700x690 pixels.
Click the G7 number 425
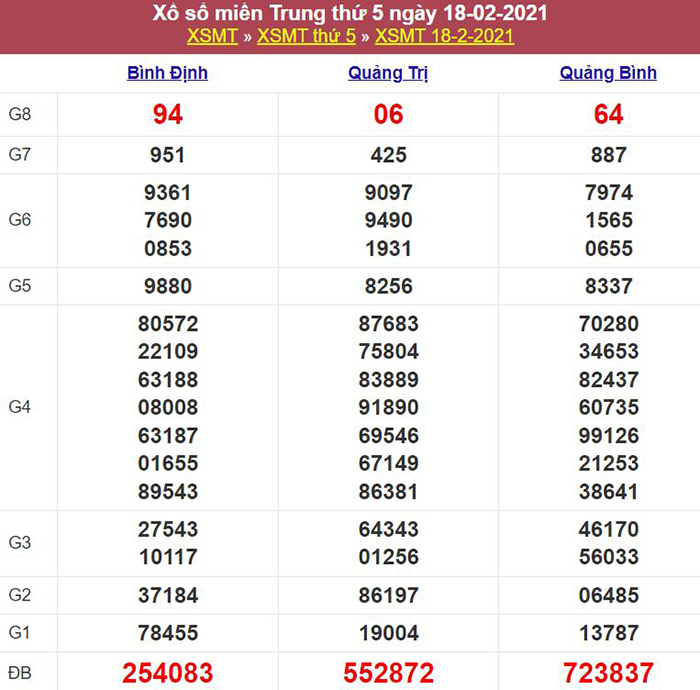[x=388, y=155]
